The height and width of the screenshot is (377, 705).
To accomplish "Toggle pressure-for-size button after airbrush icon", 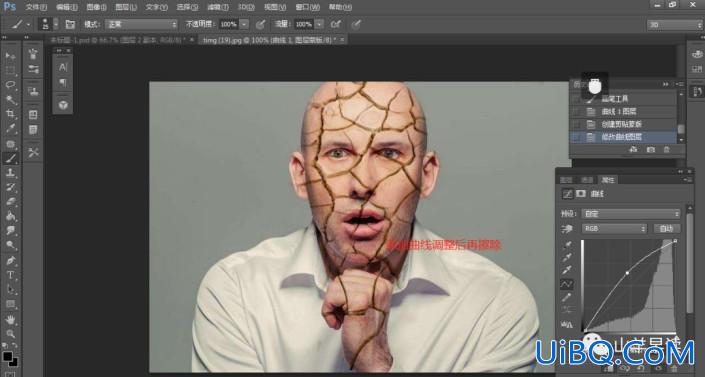I will click(x=356, y=24).
